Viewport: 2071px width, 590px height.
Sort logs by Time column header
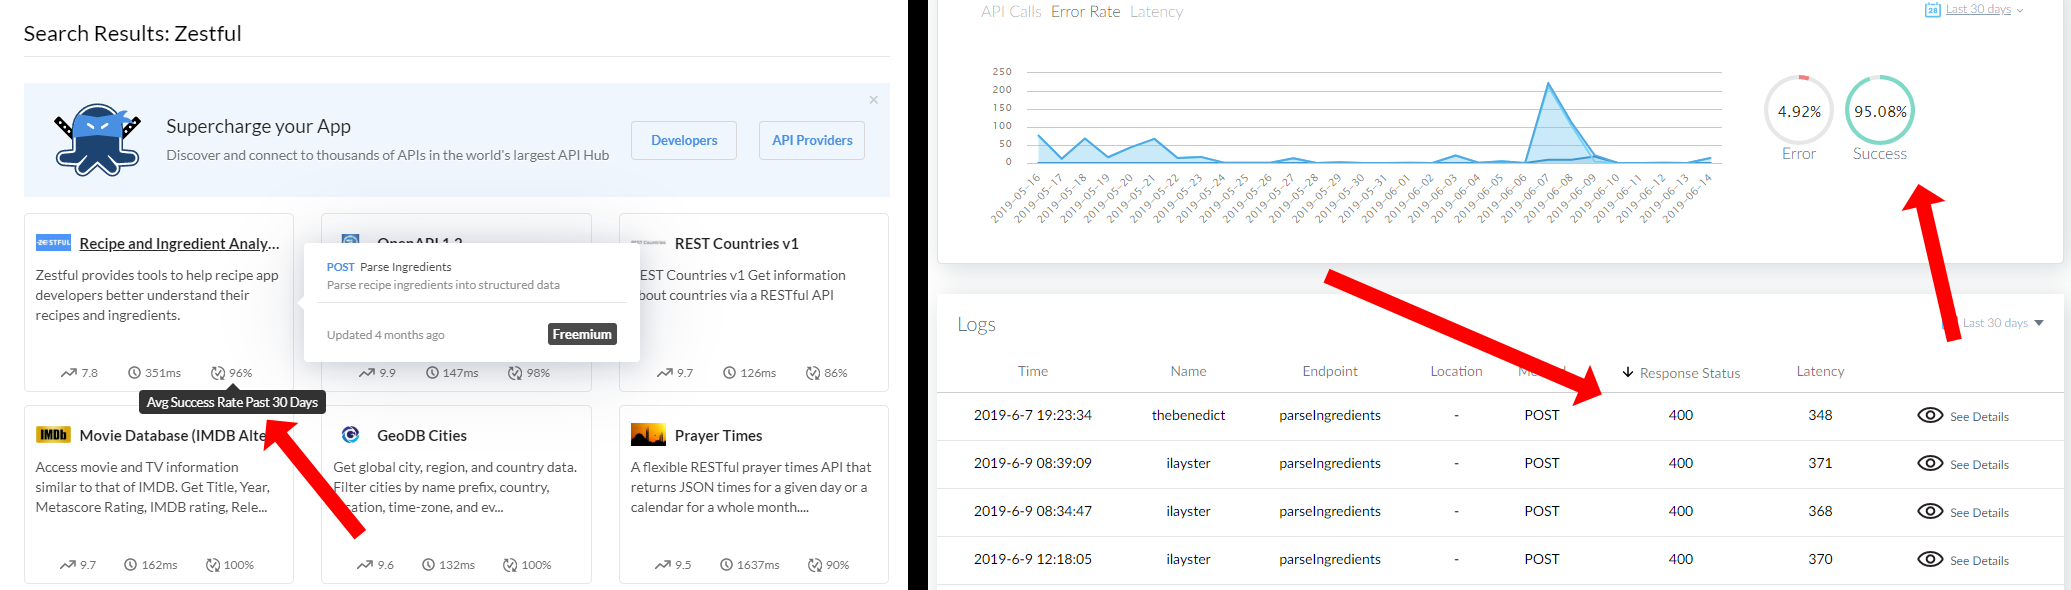1033,371
